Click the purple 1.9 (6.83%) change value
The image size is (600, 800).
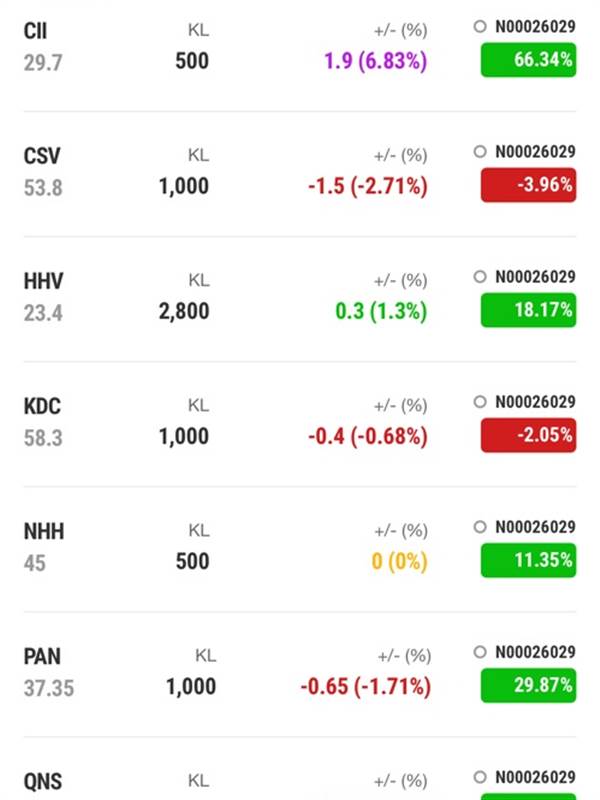pyautogui.click(x=376, y=61)
